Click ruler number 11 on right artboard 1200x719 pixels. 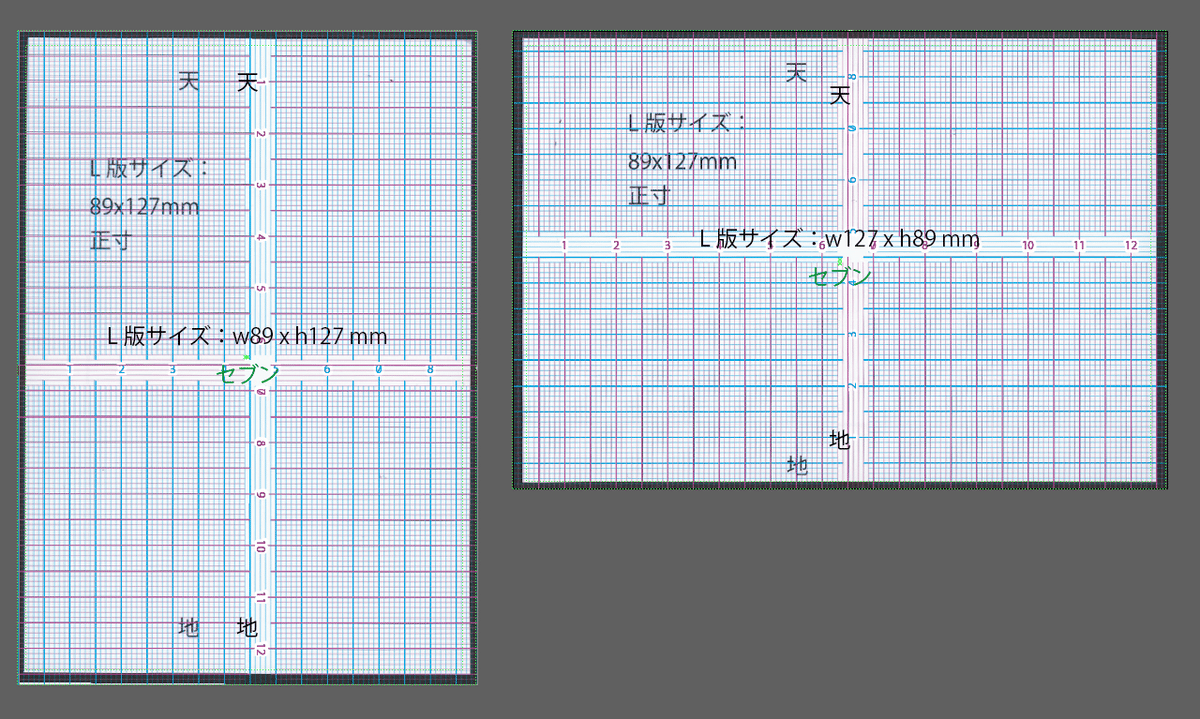click(1079, 245)
